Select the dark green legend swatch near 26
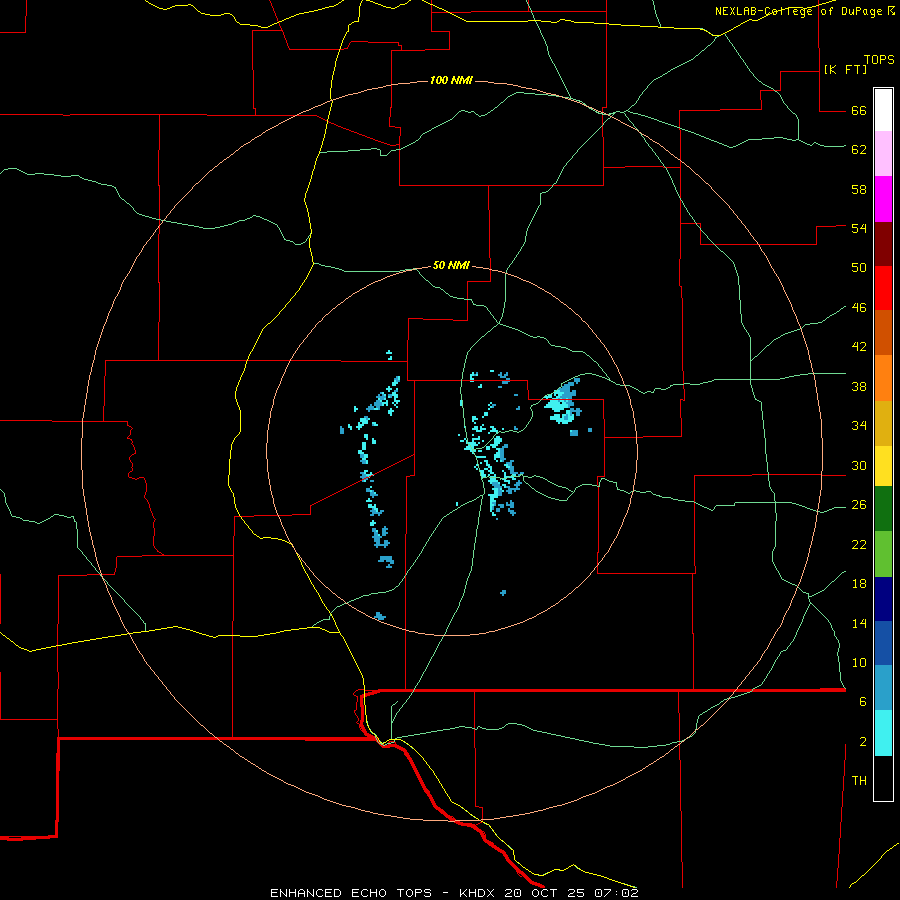This screenshot has width=900, height=900. point(883,509)
